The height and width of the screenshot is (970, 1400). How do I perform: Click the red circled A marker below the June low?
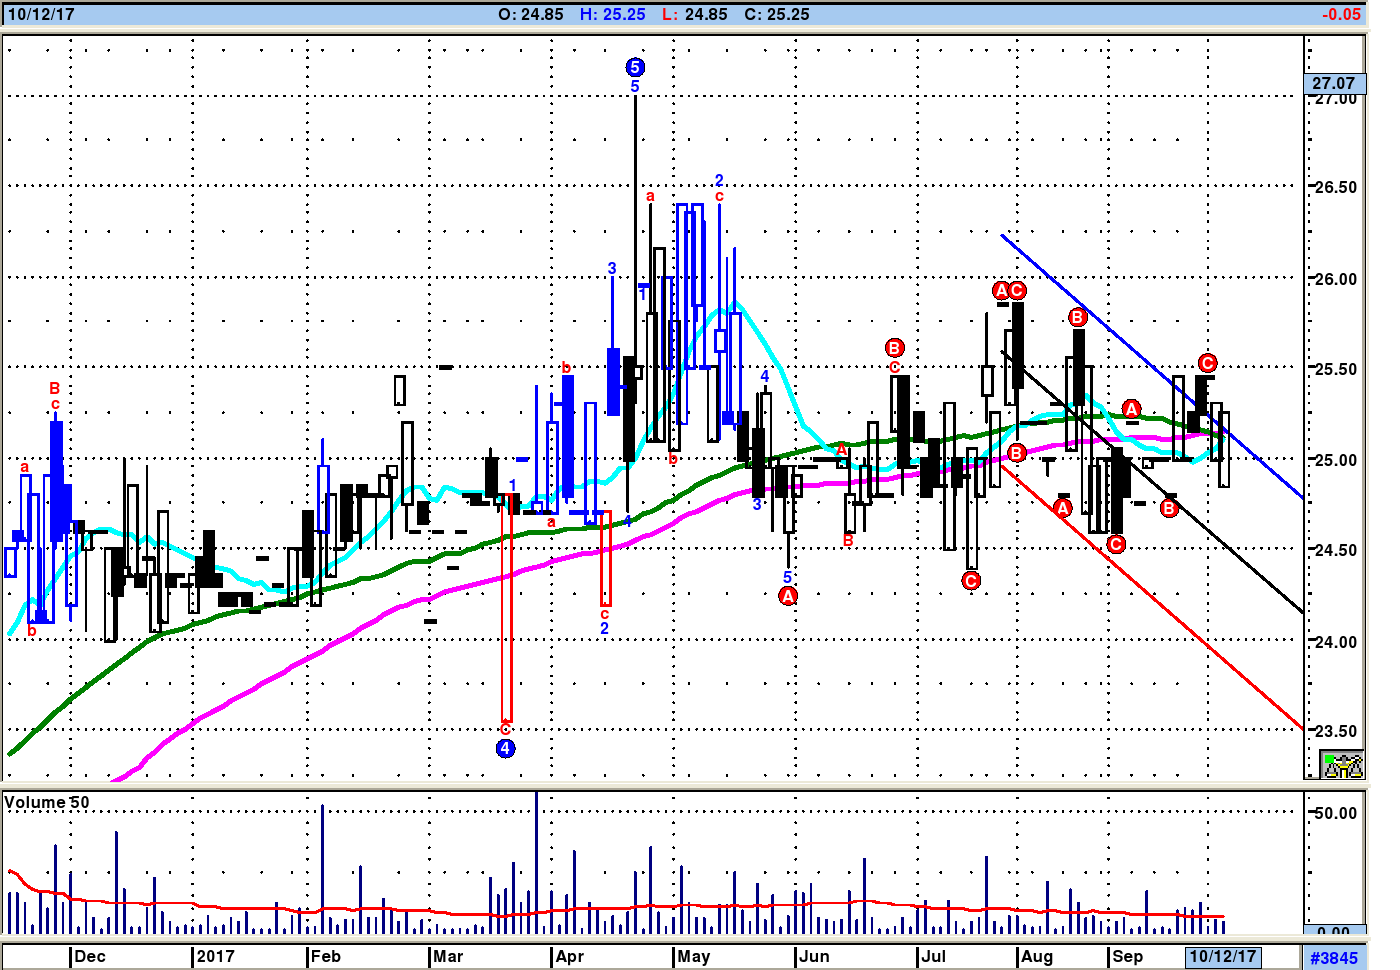click(788, 596)
